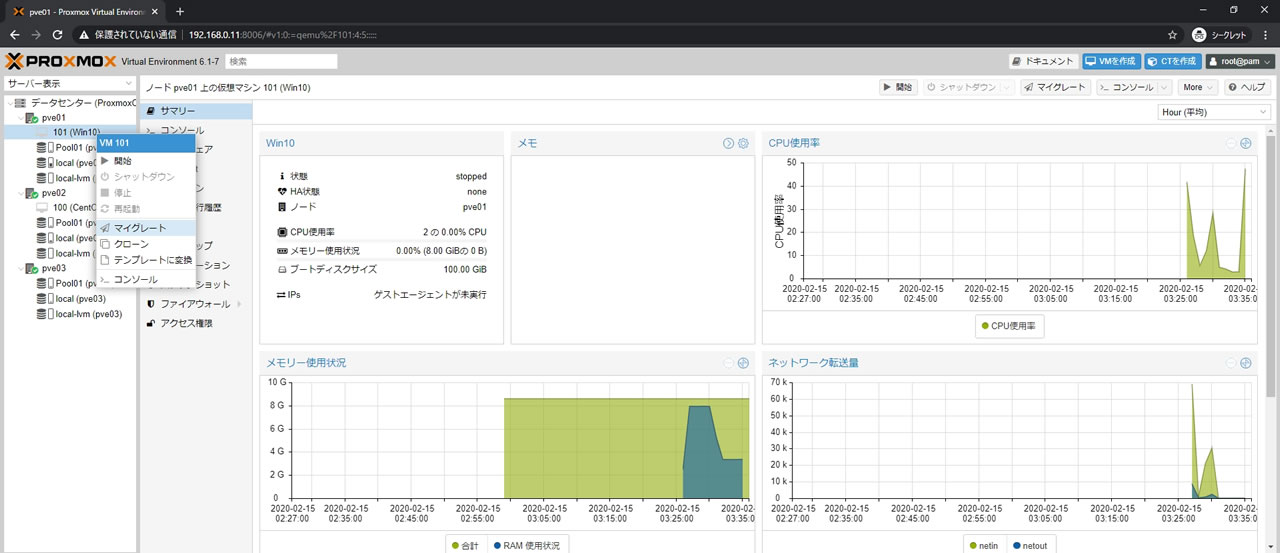Screen dimensions: 1280x553
Task: Click the 検索 search field
Action: (x=281, y=61)
